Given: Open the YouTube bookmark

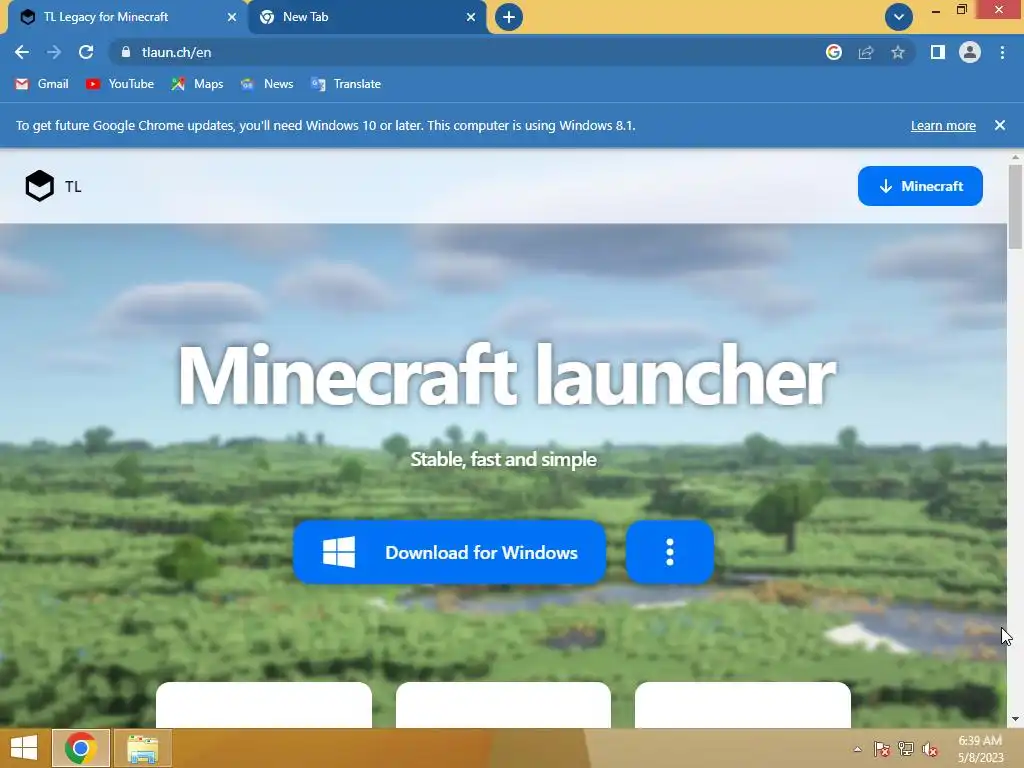Looking at the screenshot, I should pyautogui.click(x=120, y=84).
